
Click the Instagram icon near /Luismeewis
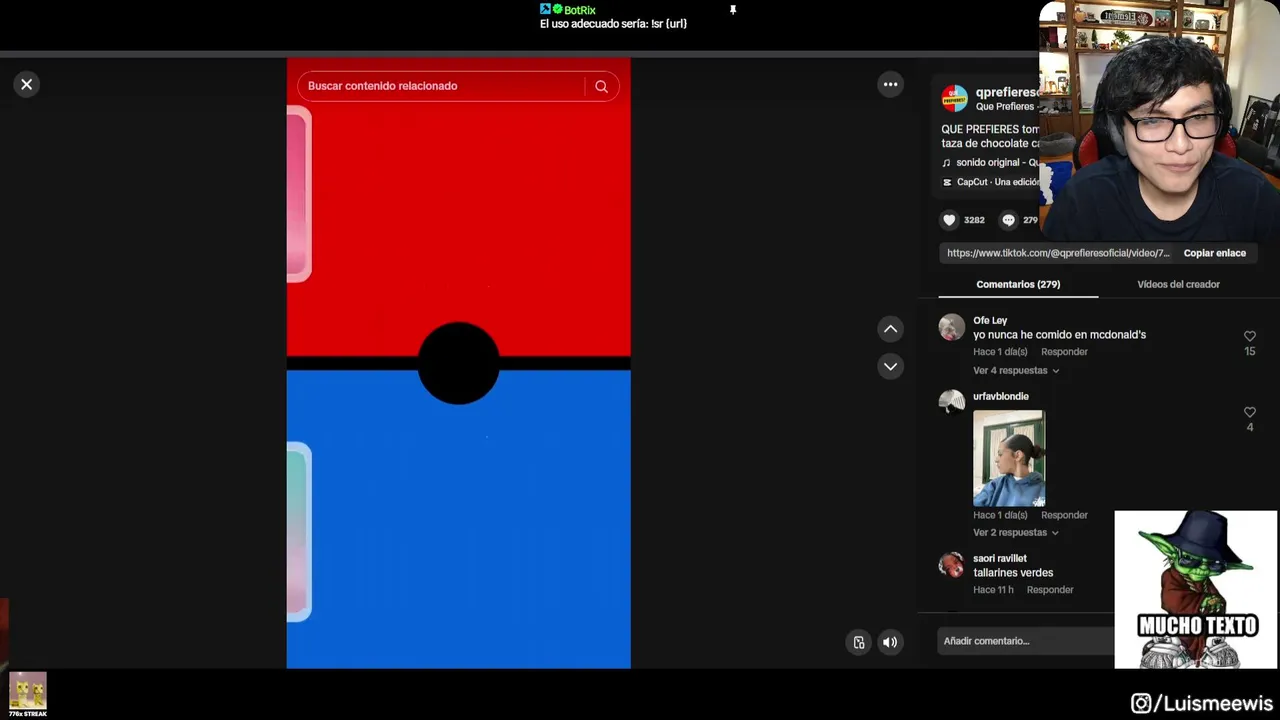(x=1141, y=704)
